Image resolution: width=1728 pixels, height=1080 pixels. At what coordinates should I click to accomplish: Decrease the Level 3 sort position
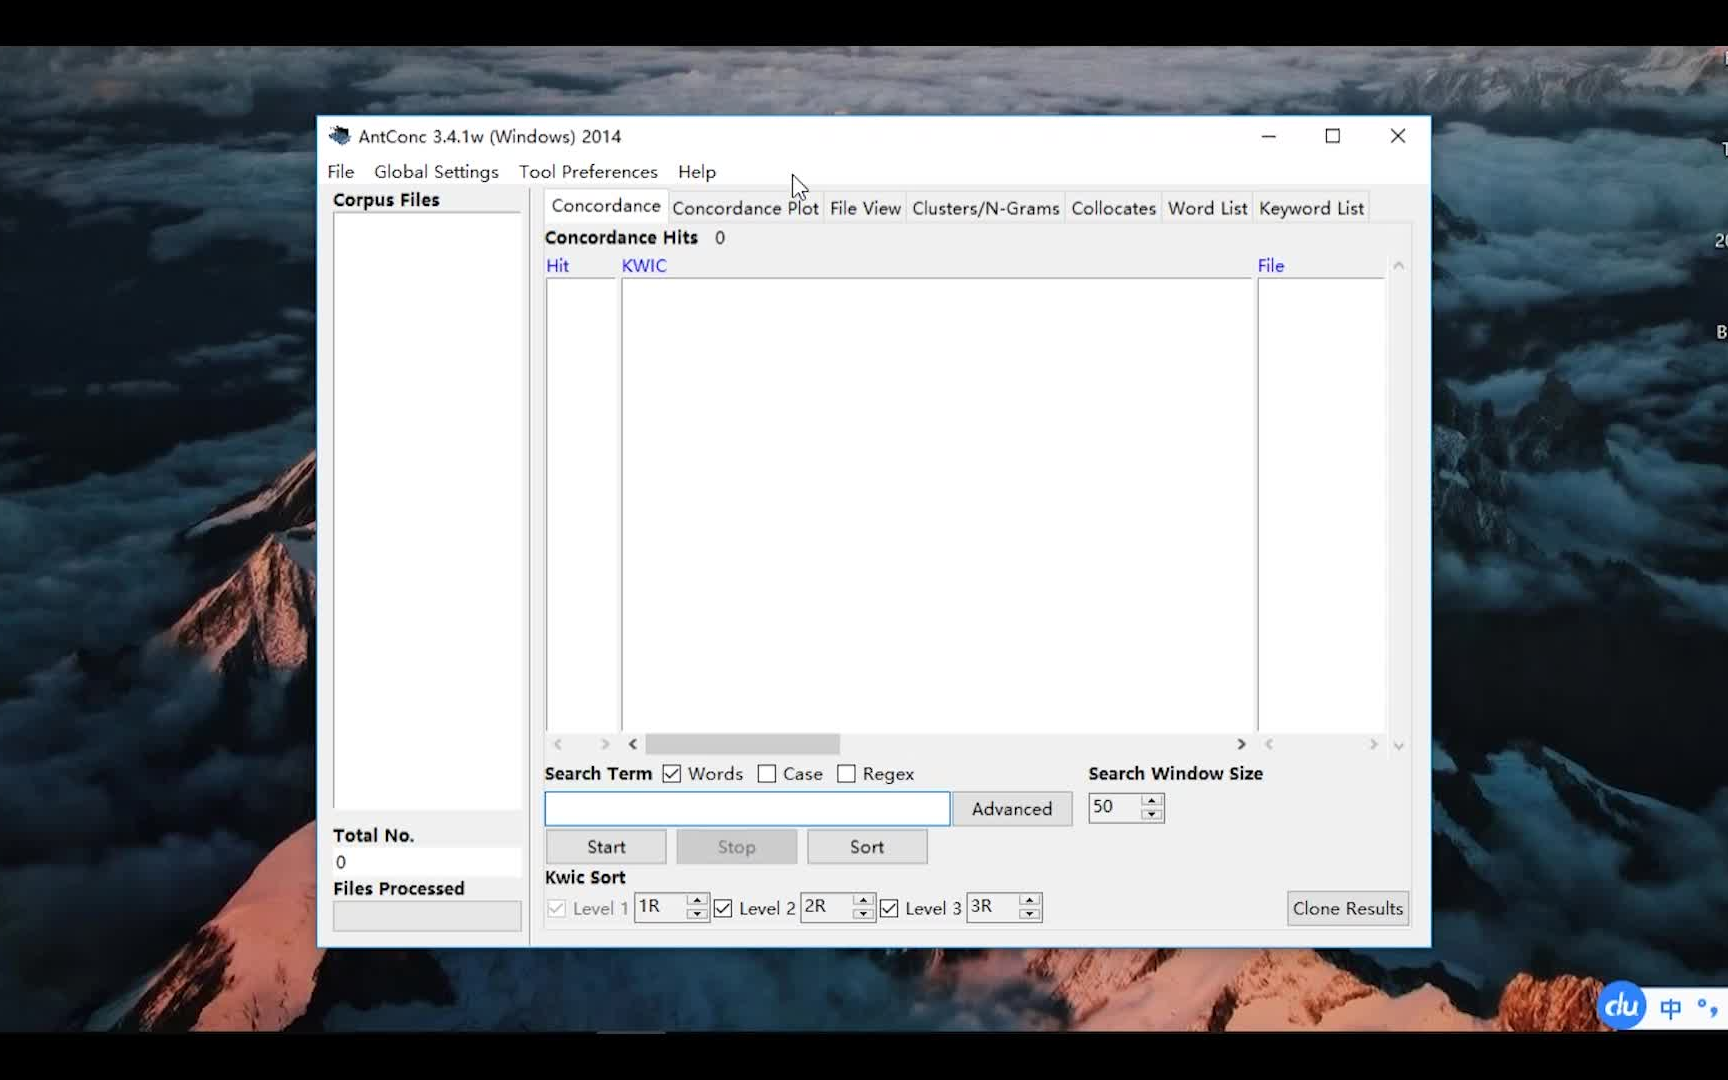1029,914
